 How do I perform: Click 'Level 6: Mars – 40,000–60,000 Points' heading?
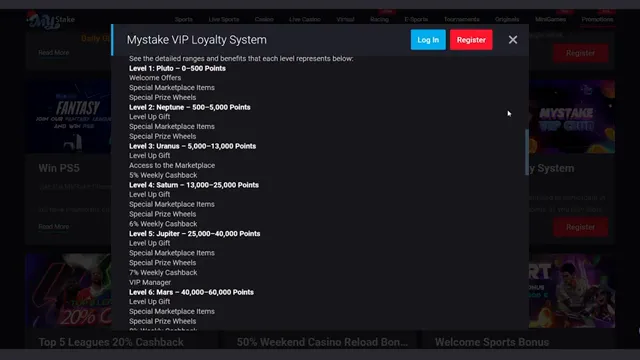pos(191,292)
